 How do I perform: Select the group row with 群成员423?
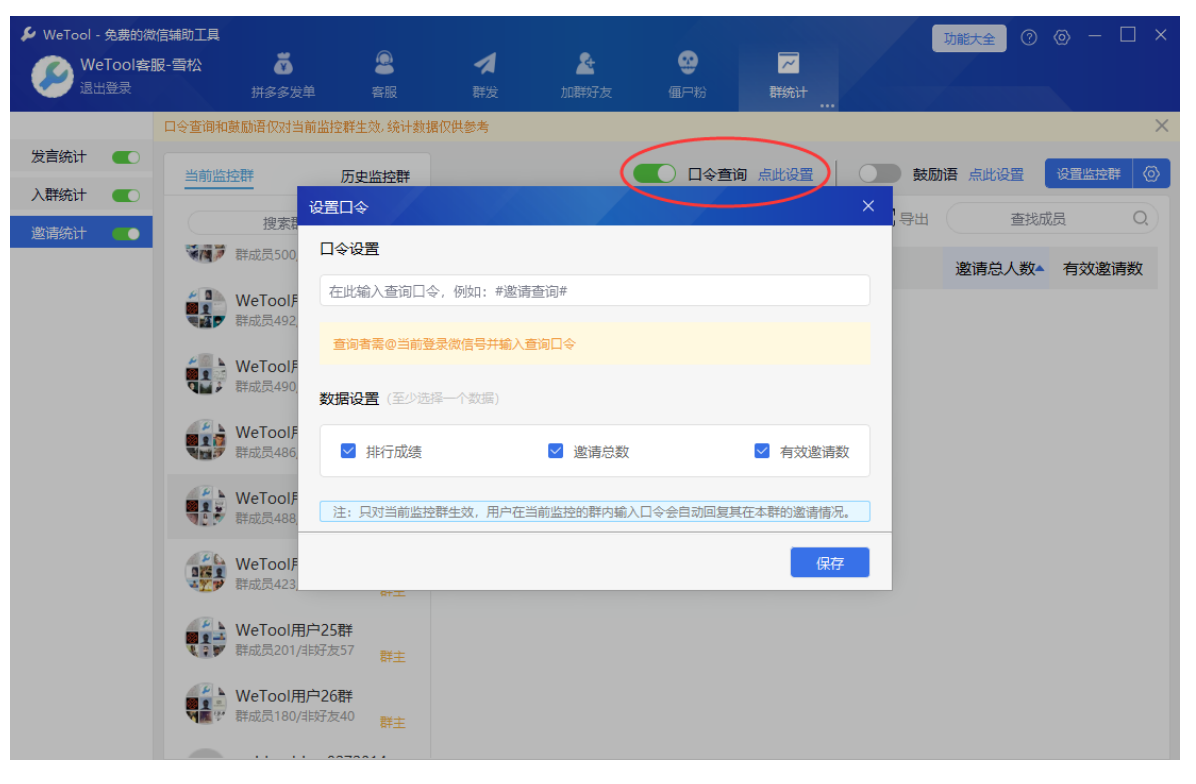[233, 572]
